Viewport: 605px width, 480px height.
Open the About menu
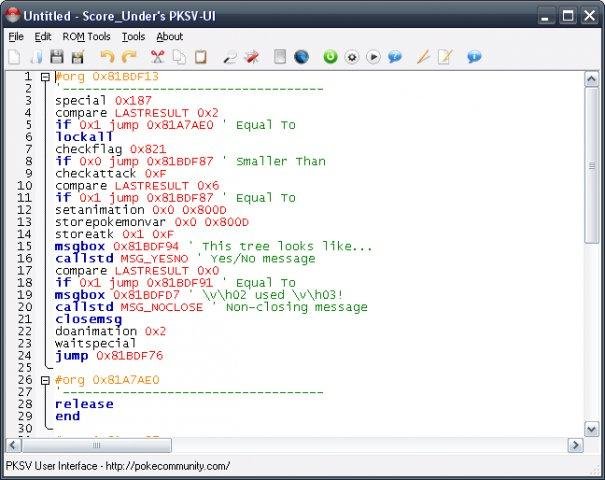169,37
